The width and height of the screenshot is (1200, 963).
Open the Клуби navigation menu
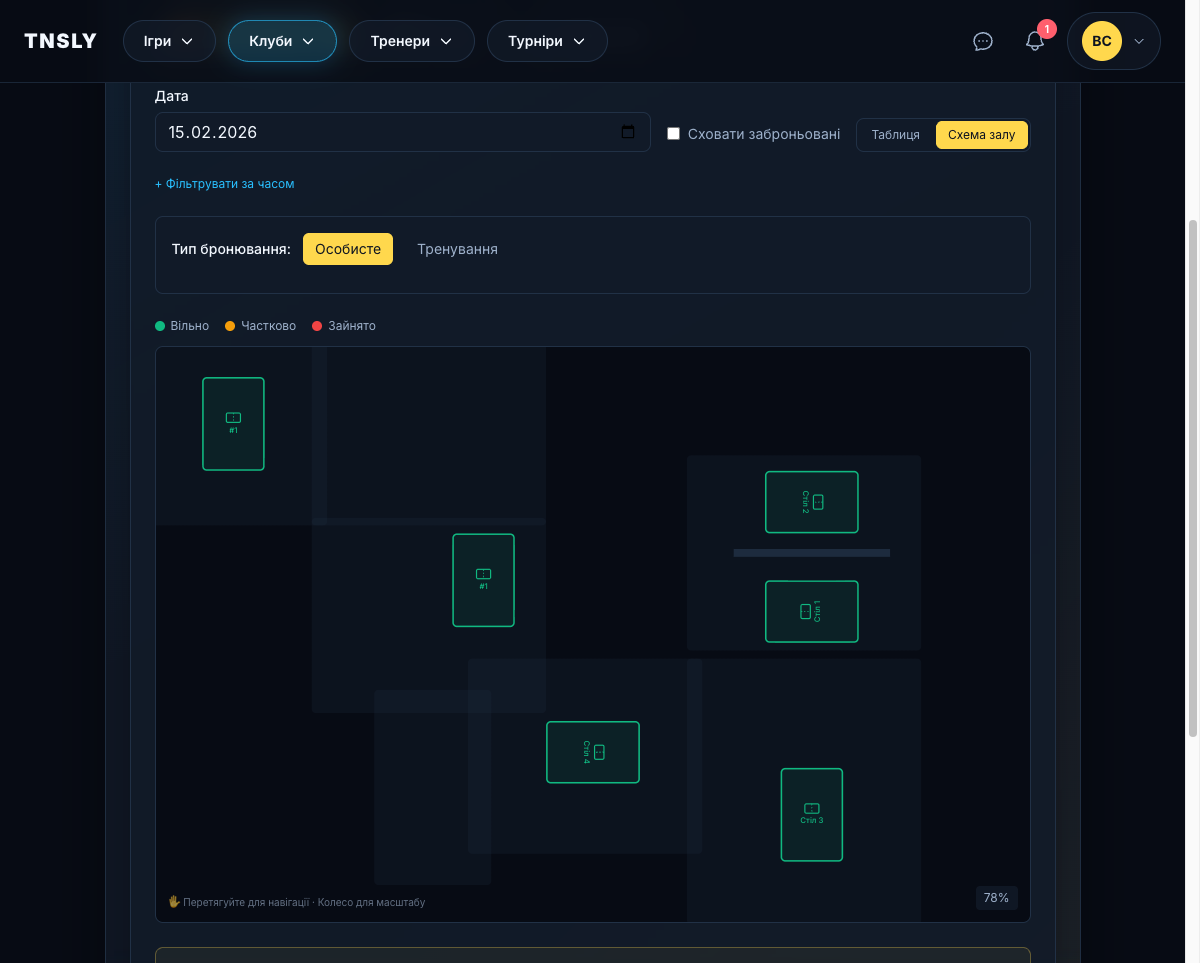click(x=282, y=41)
